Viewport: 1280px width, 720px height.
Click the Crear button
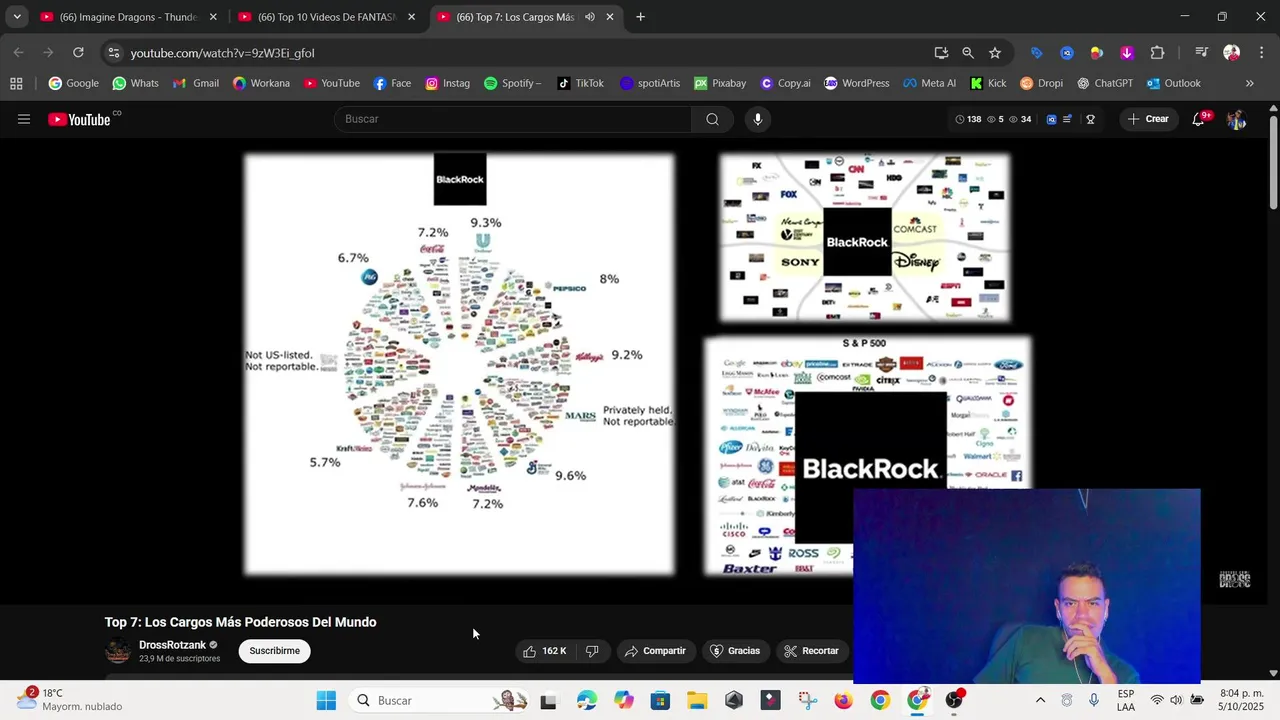(x=1148, y=119)
